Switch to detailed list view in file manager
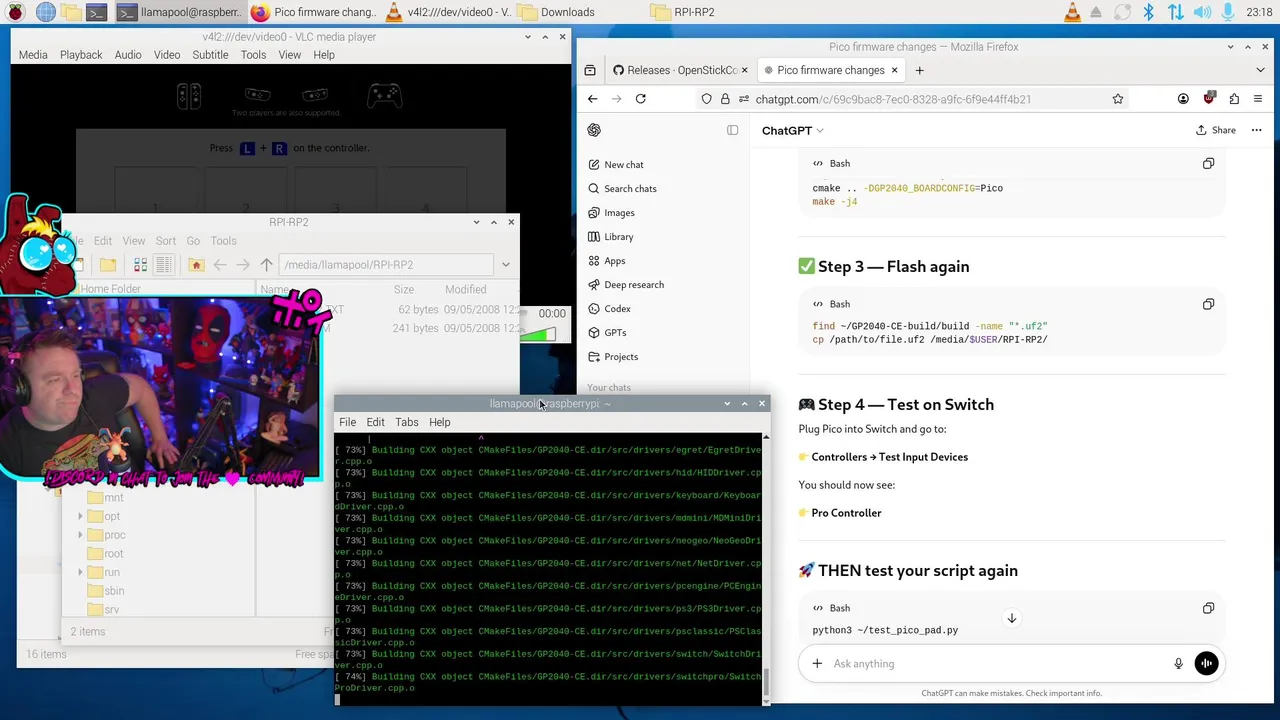 tap(163, 265)
